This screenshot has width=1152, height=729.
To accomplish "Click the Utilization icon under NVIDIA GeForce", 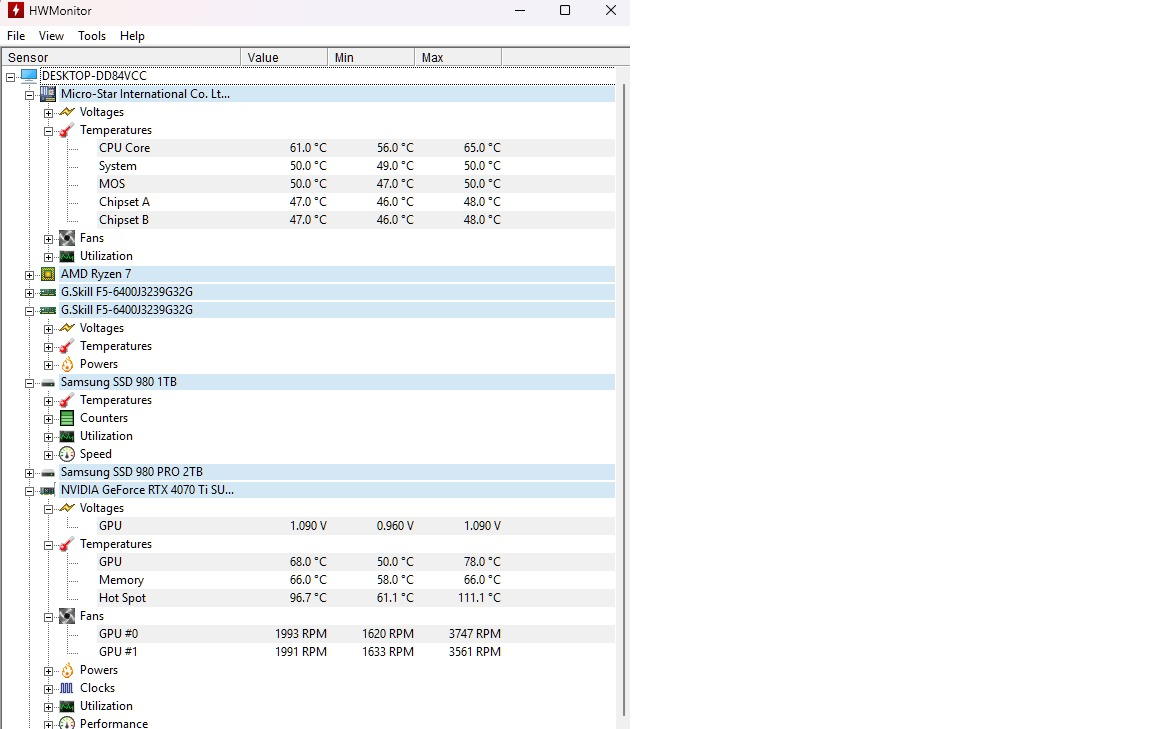I will point(67,706).
